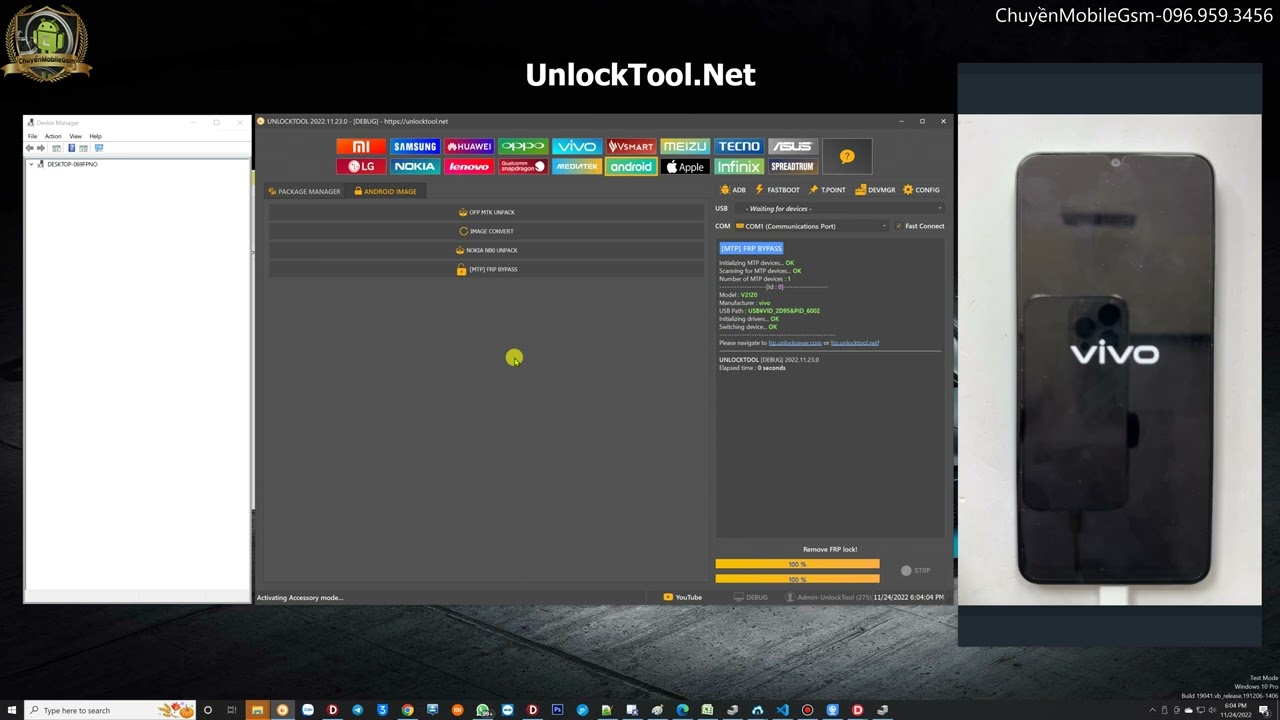The width and height of the screenshot is (1280, 720).
Task: Open Task View on the taskbar
Action: (232, 710)
